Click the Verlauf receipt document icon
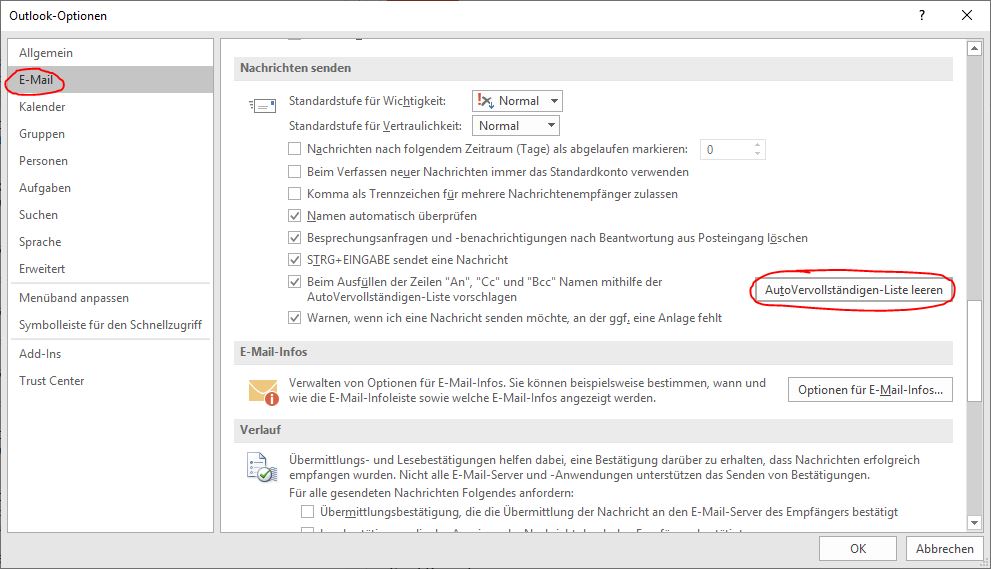 click(x=262, y=468)
